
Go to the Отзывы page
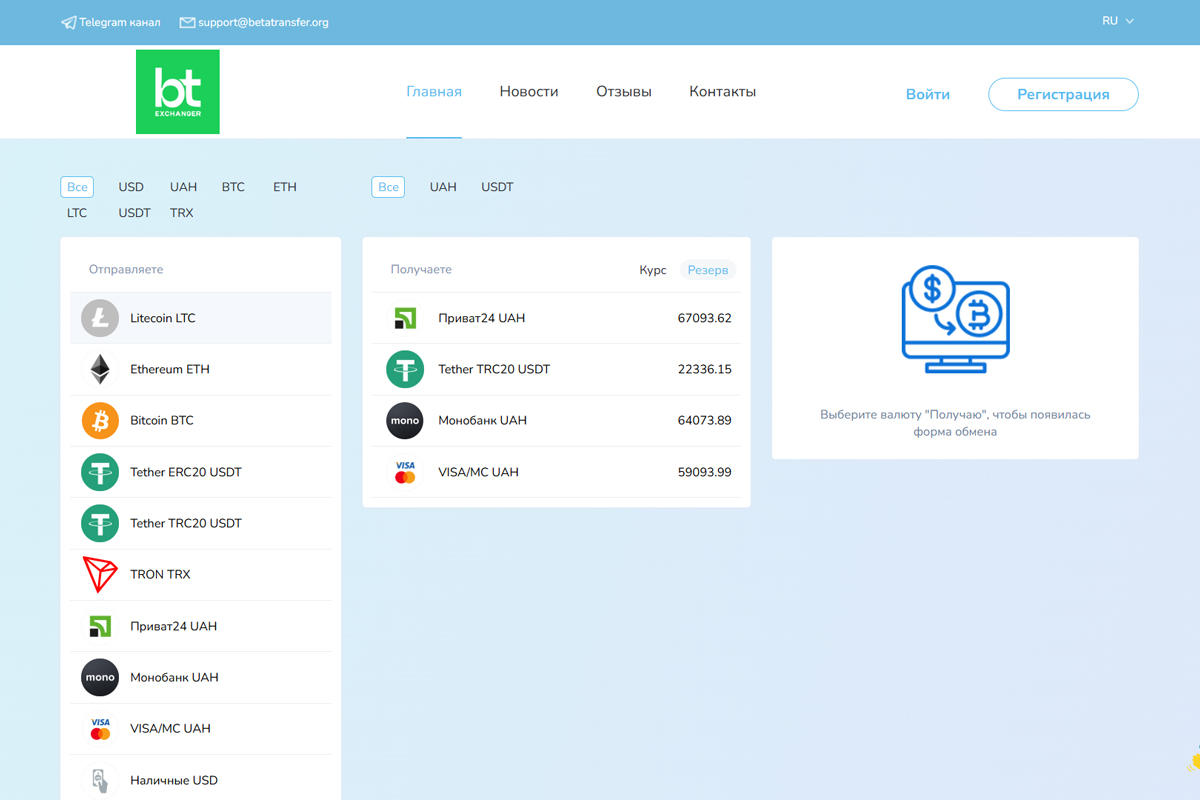624,92
